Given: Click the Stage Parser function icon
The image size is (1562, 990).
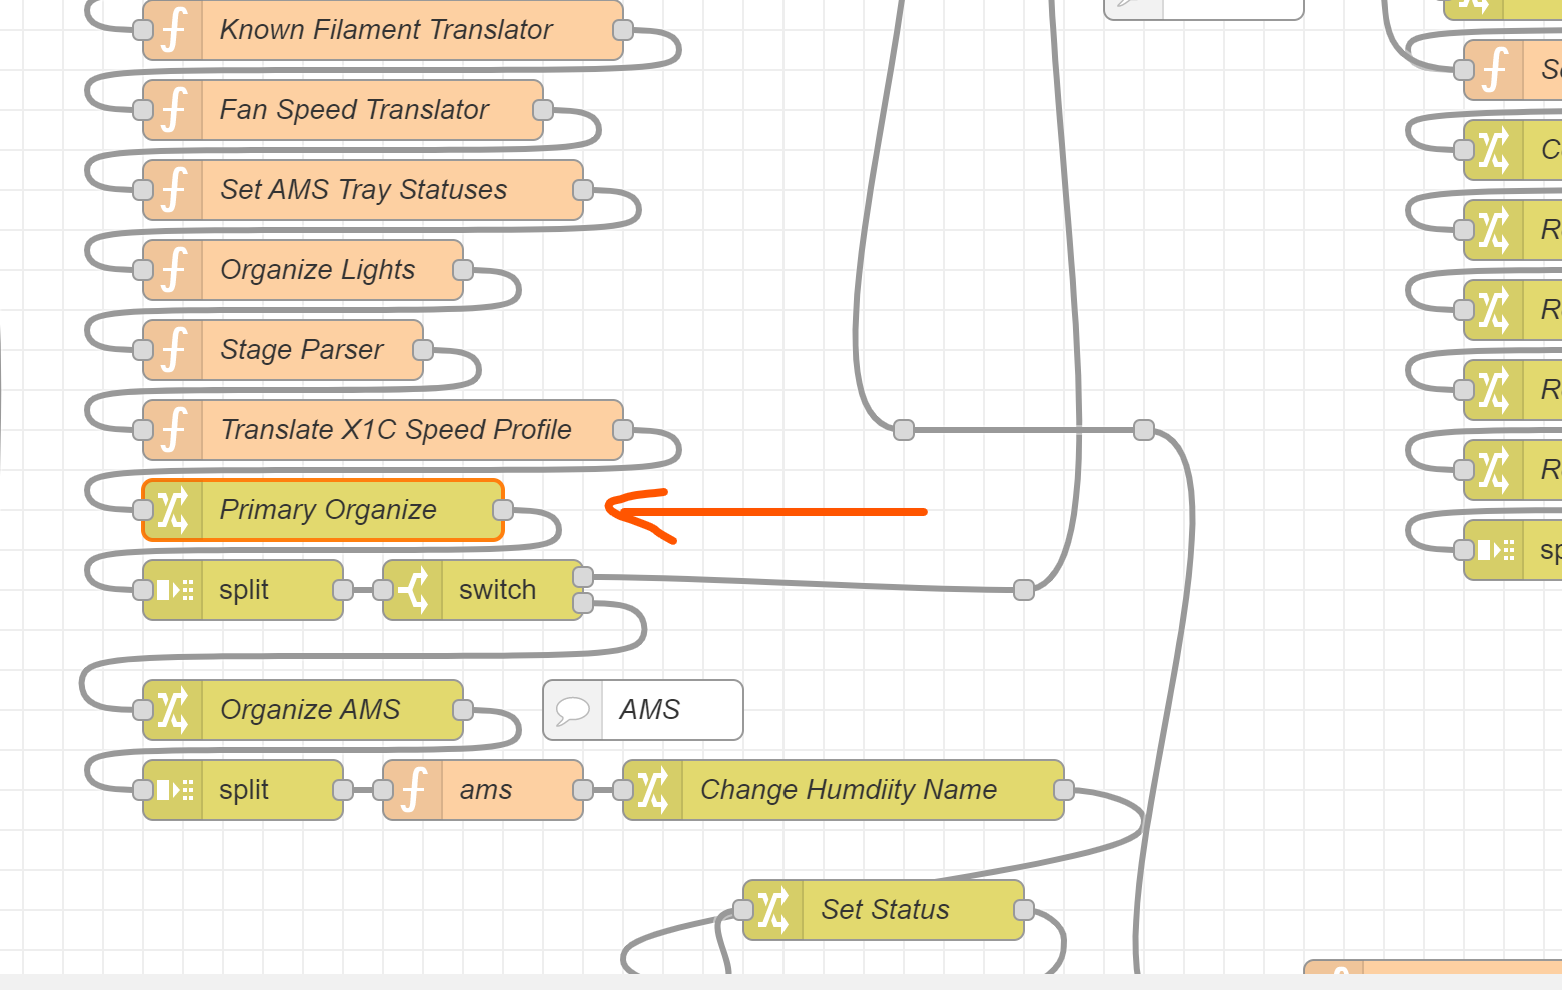Looking at the screenshot, I should tap(173, 350).
